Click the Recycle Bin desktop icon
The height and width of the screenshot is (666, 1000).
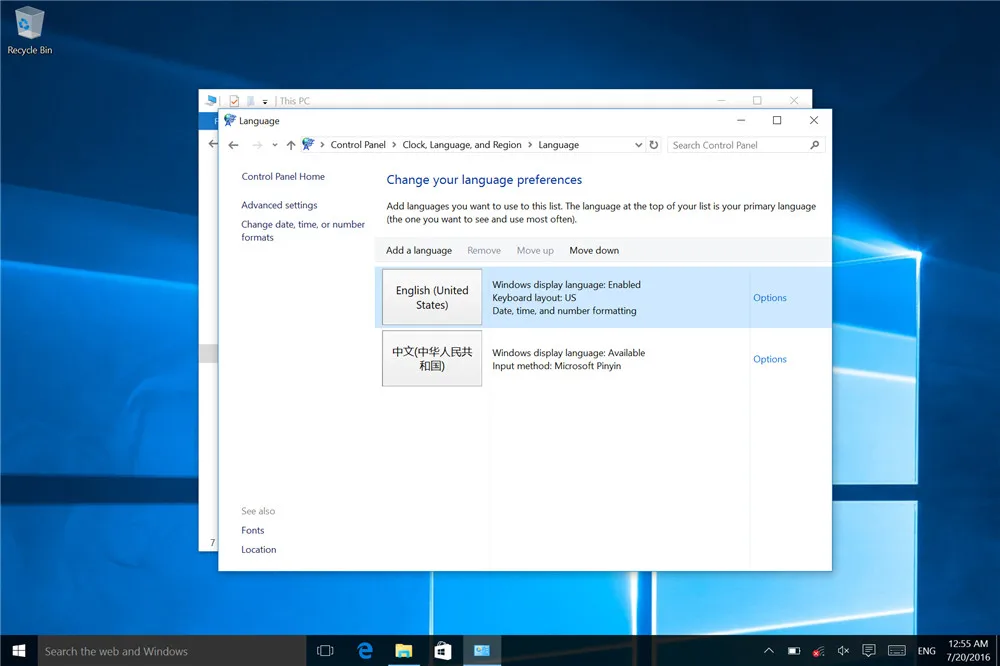point(29,30)
